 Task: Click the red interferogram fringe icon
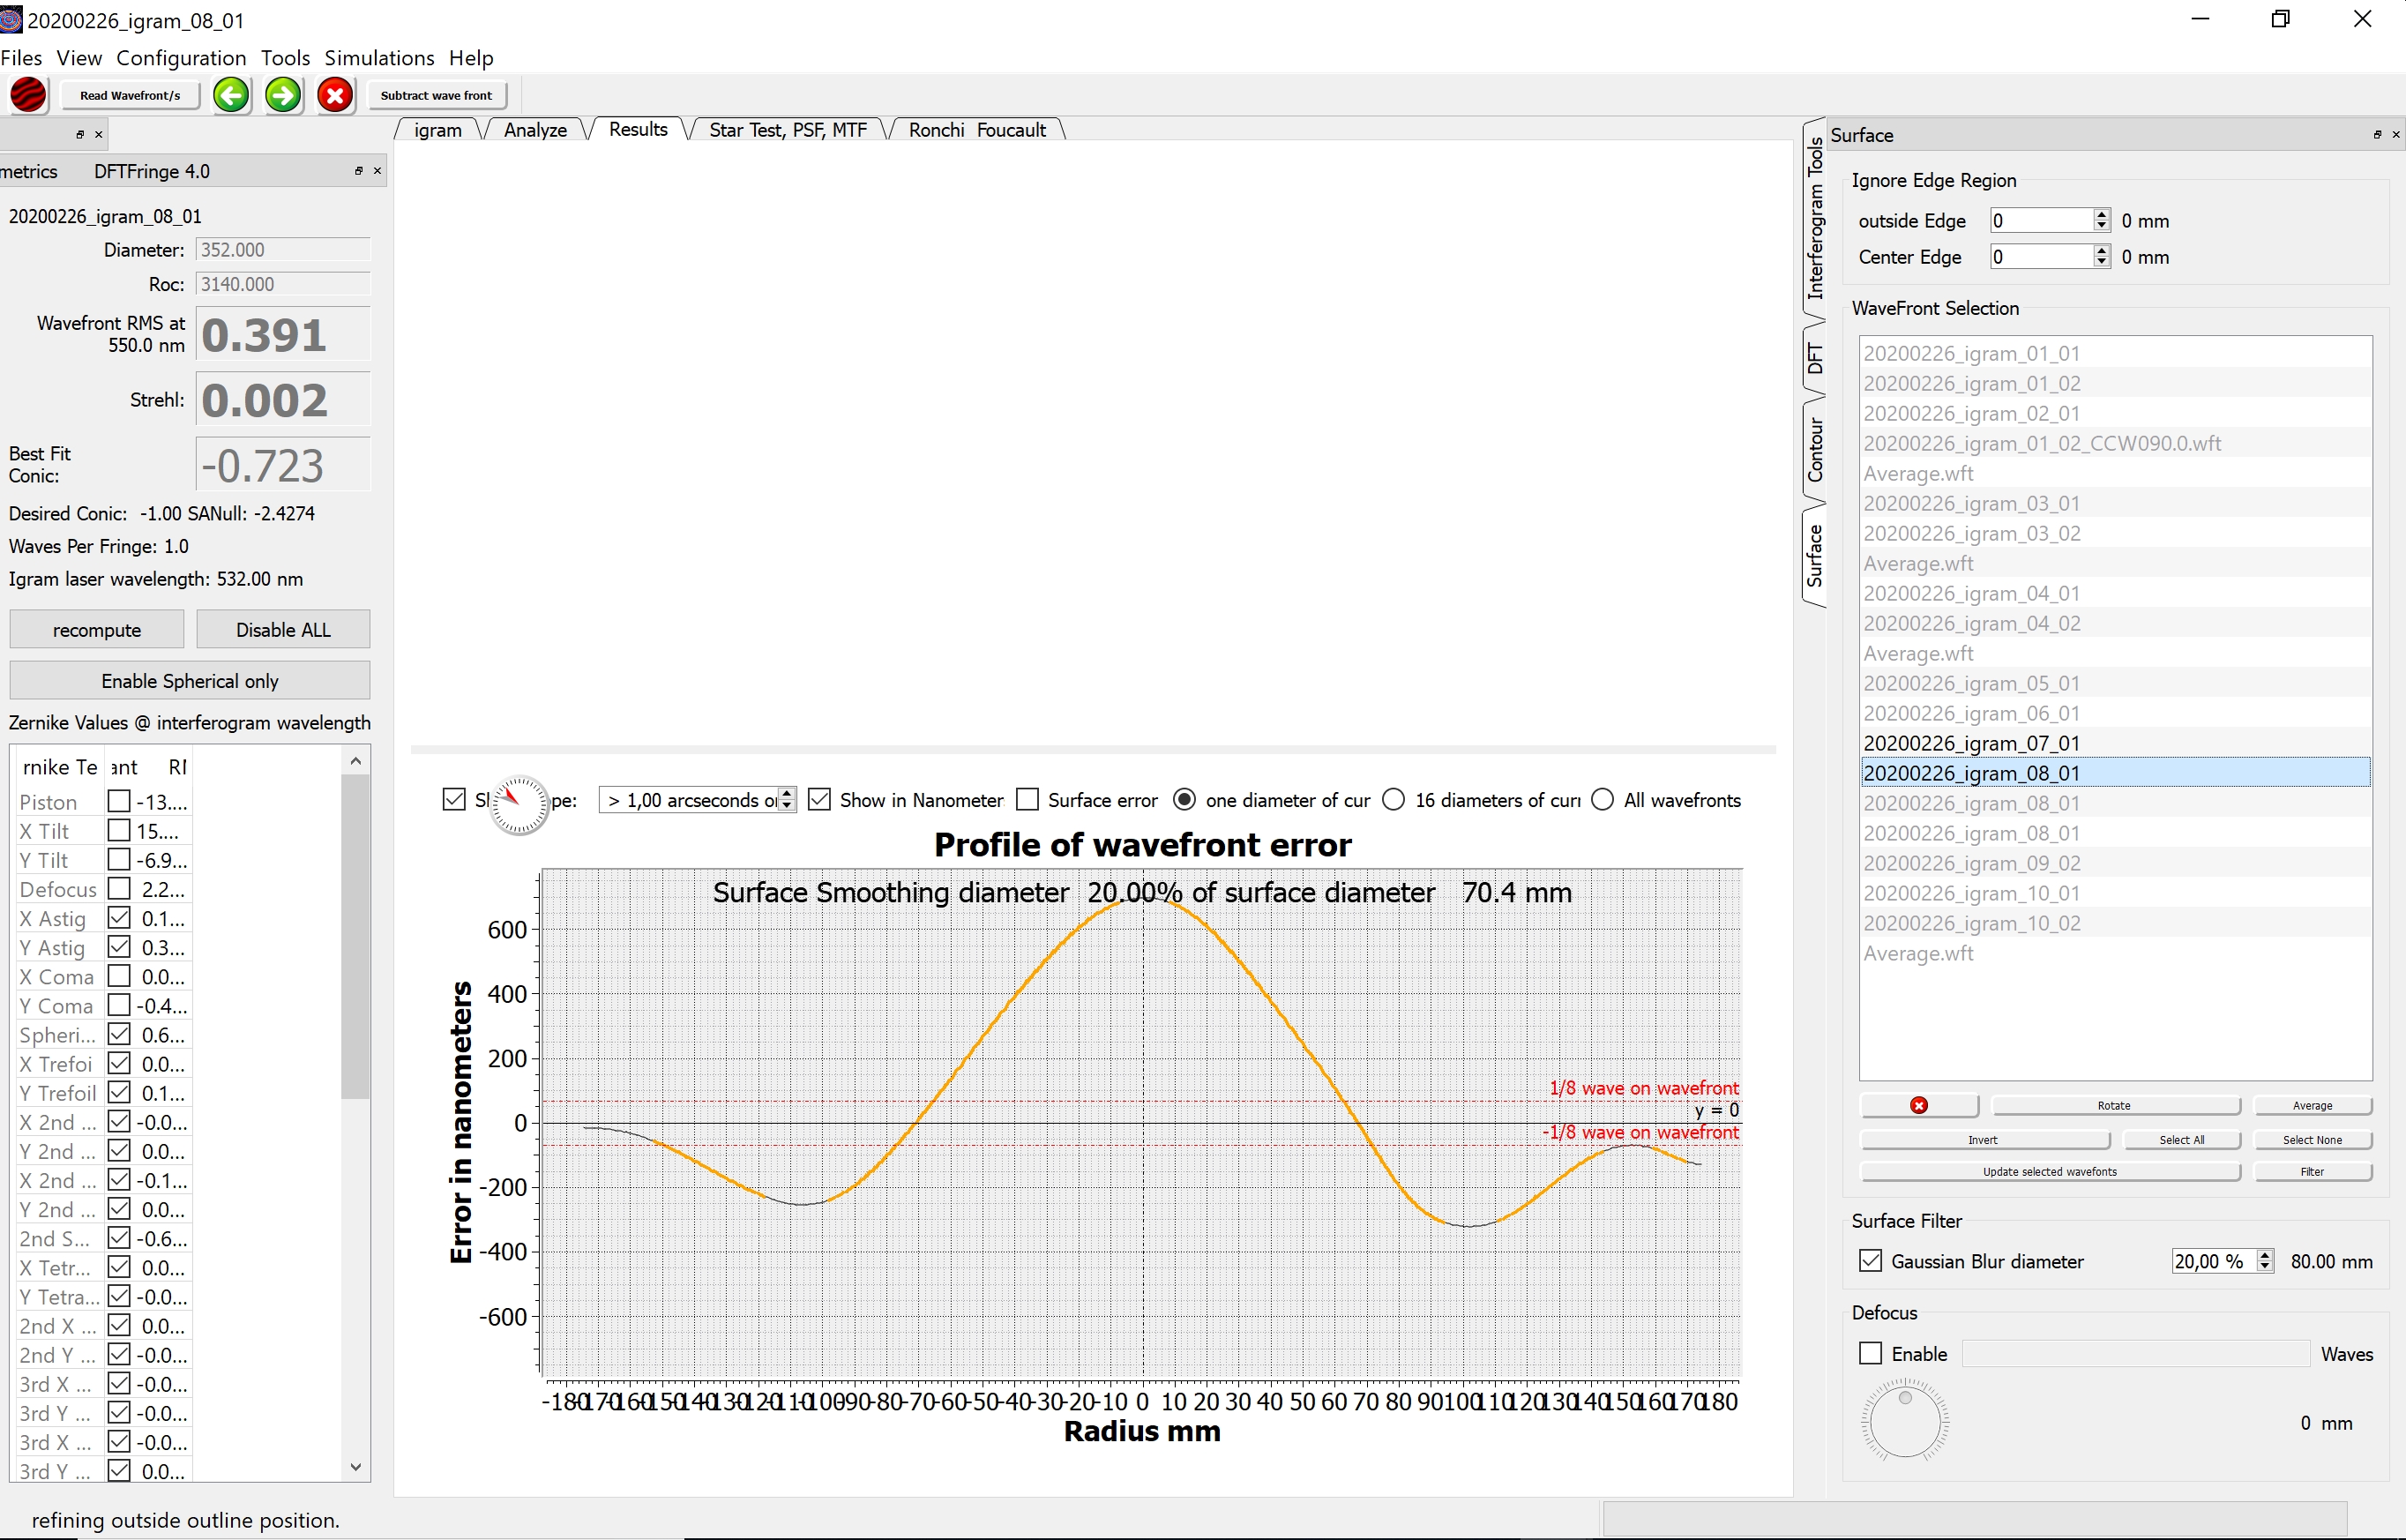28,96
